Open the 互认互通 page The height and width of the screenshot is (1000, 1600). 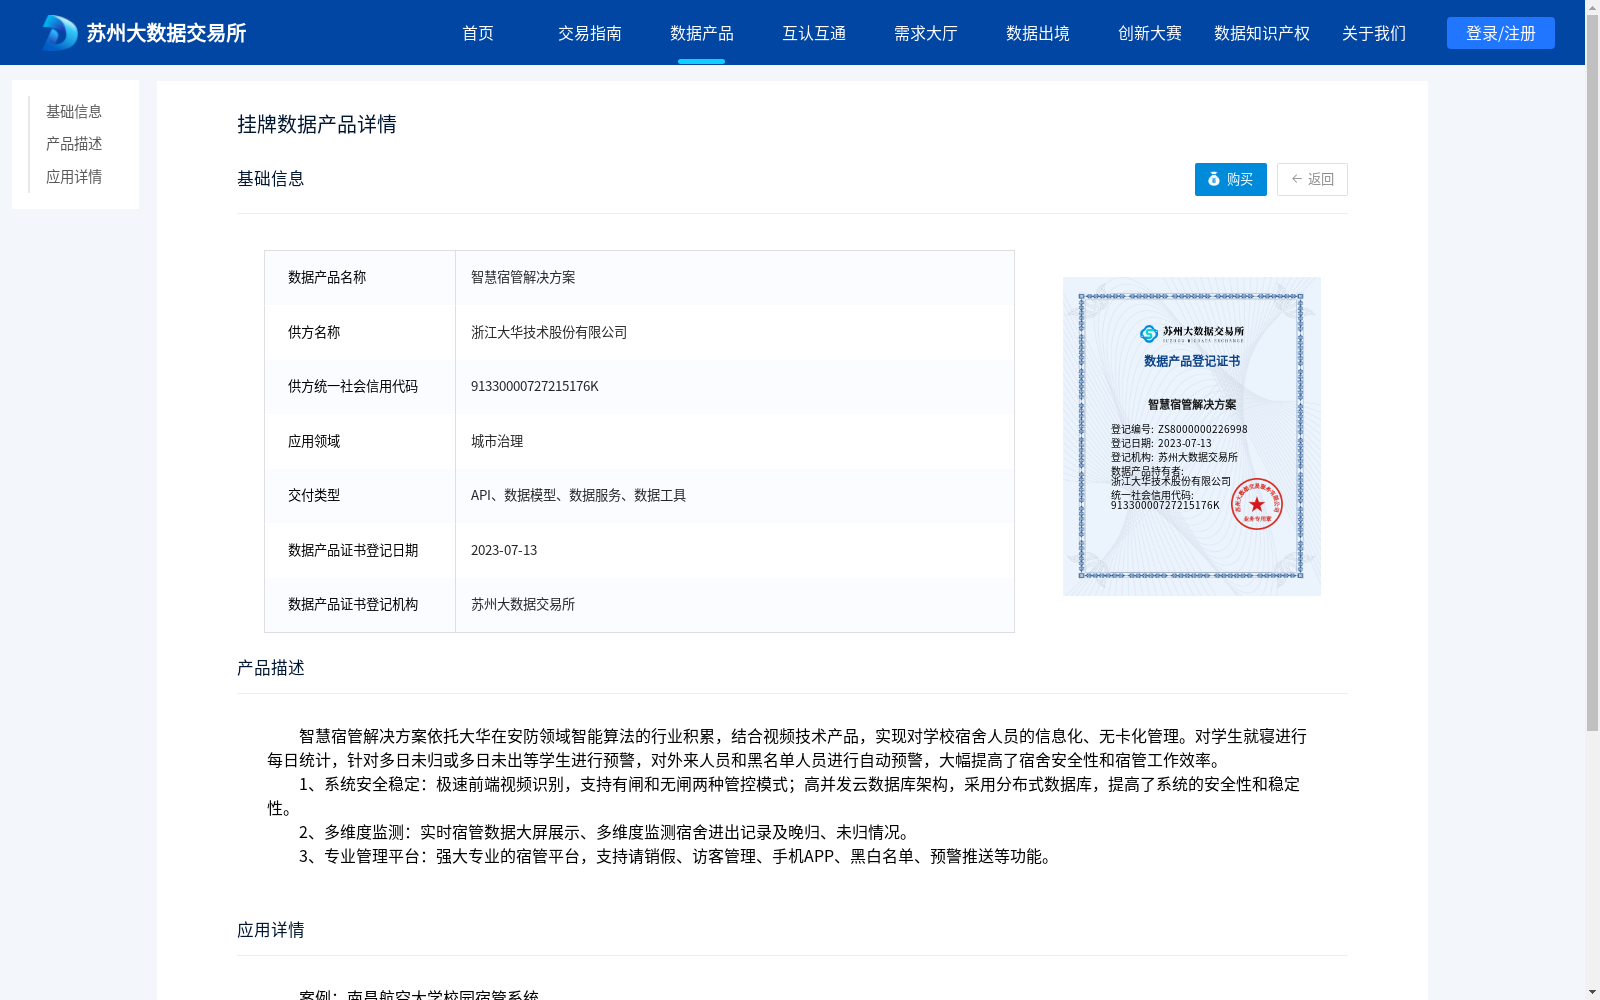(x=814, y=33)
